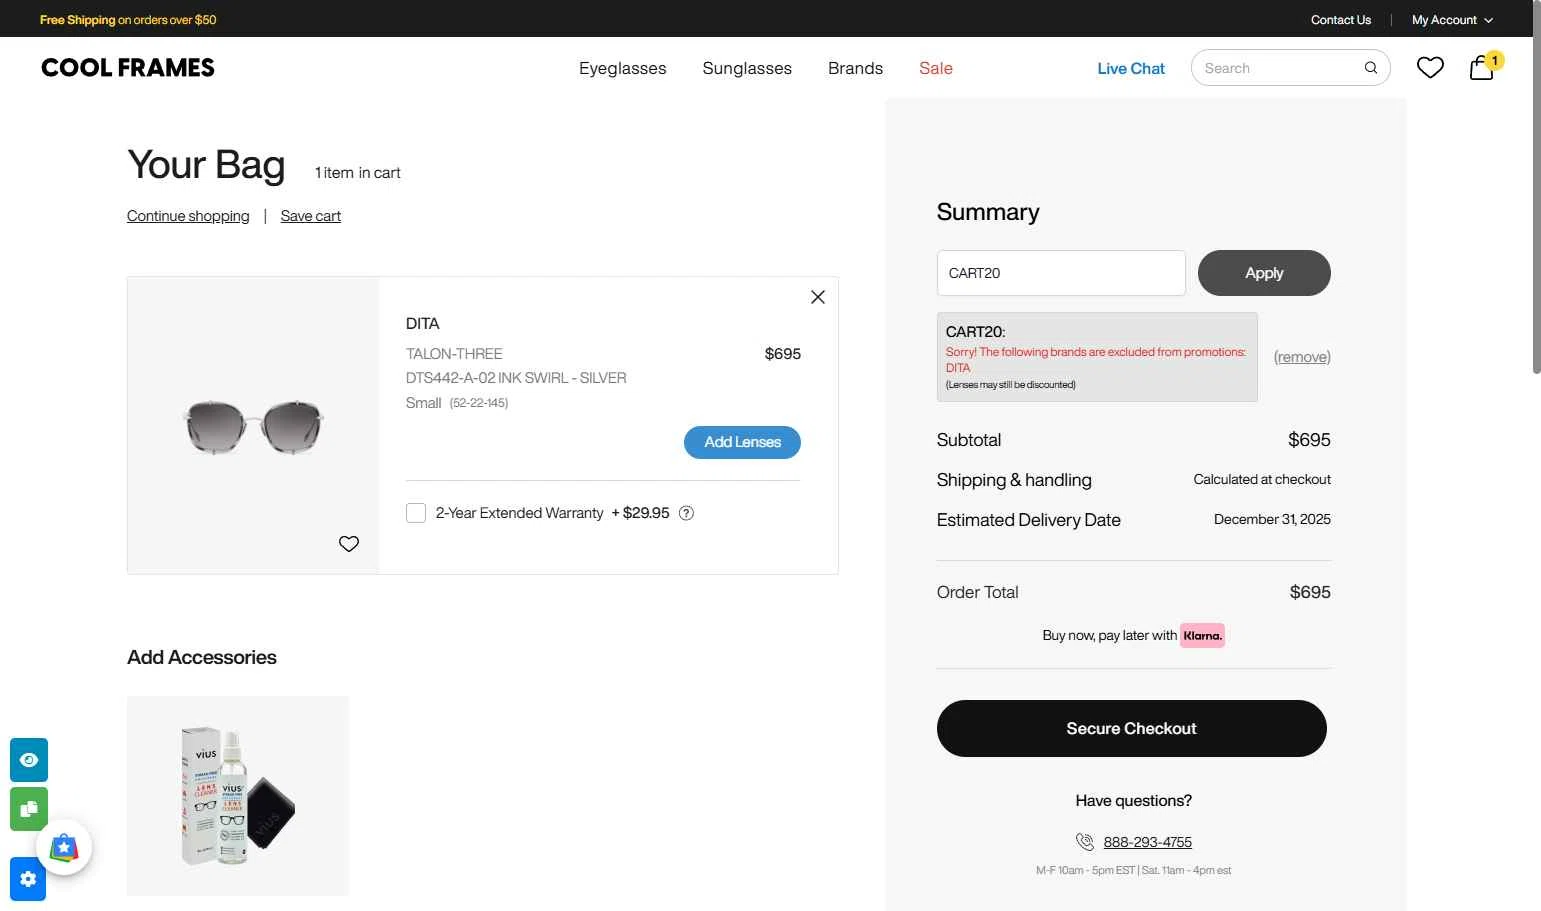Click the Add Lenses button
1541x911 pixels.
(x=742, y=442)
